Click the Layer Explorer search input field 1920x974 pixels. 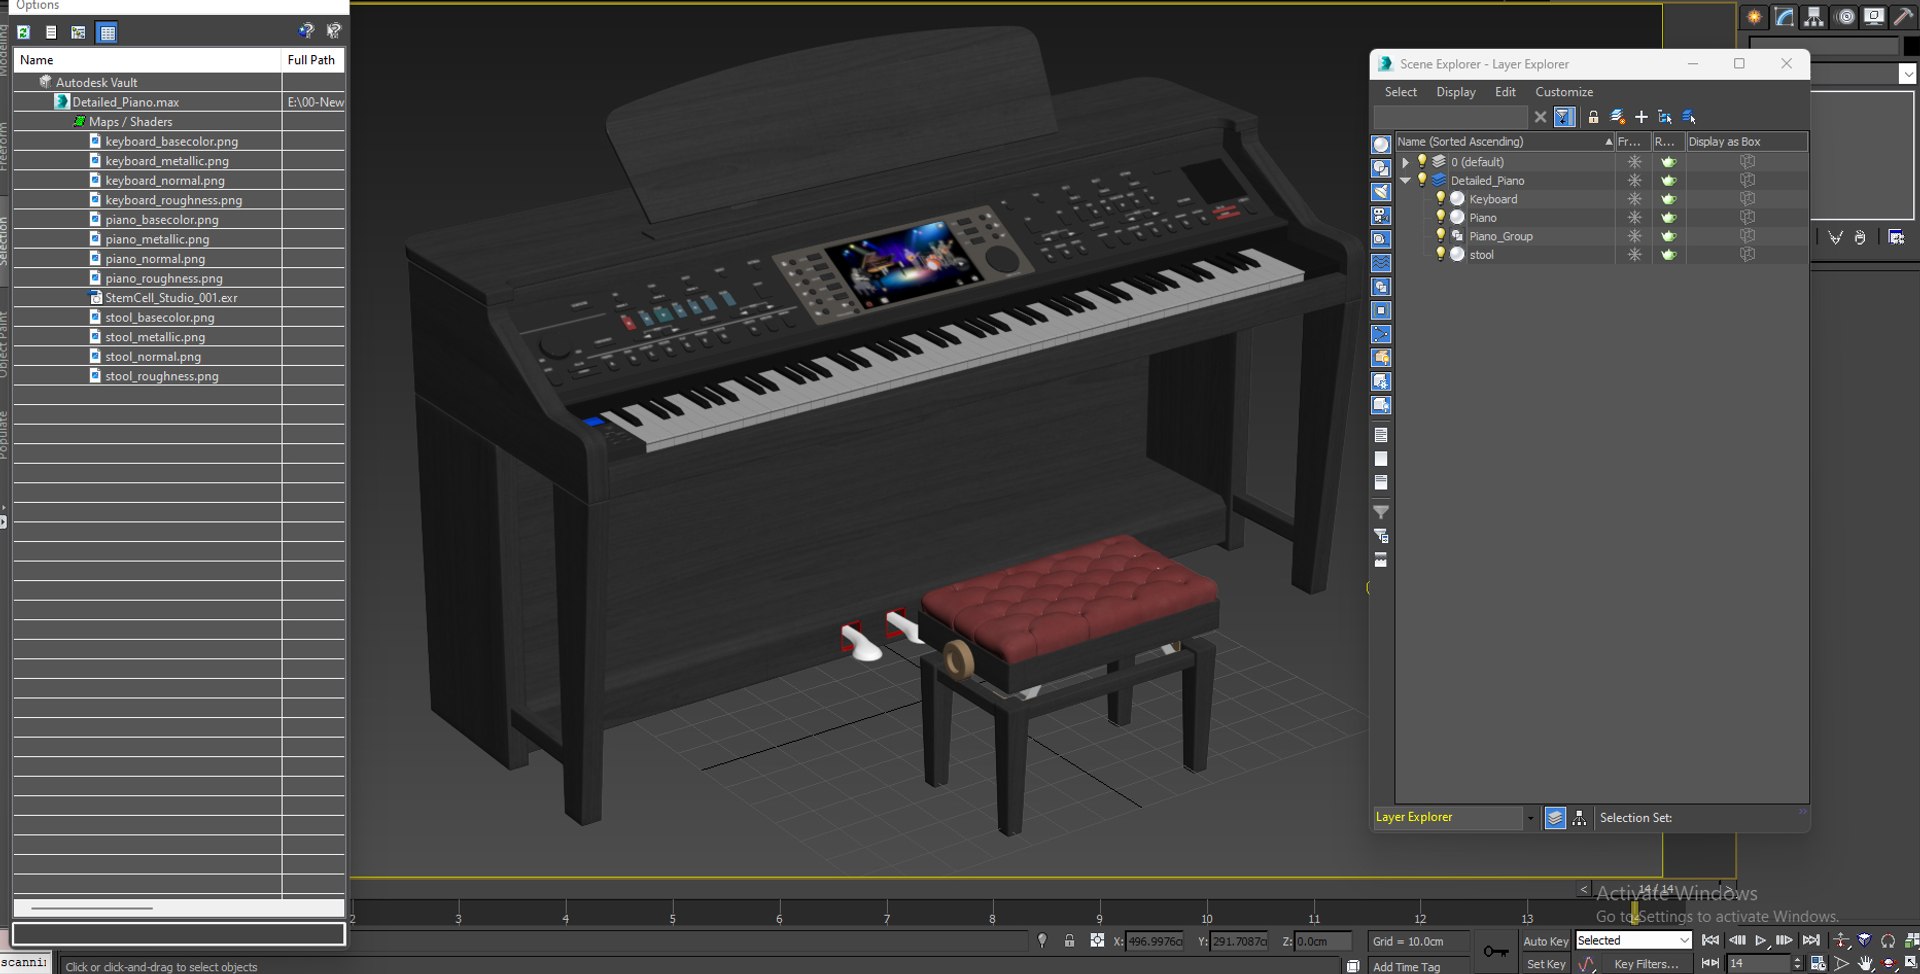[x=1452, y=117]
